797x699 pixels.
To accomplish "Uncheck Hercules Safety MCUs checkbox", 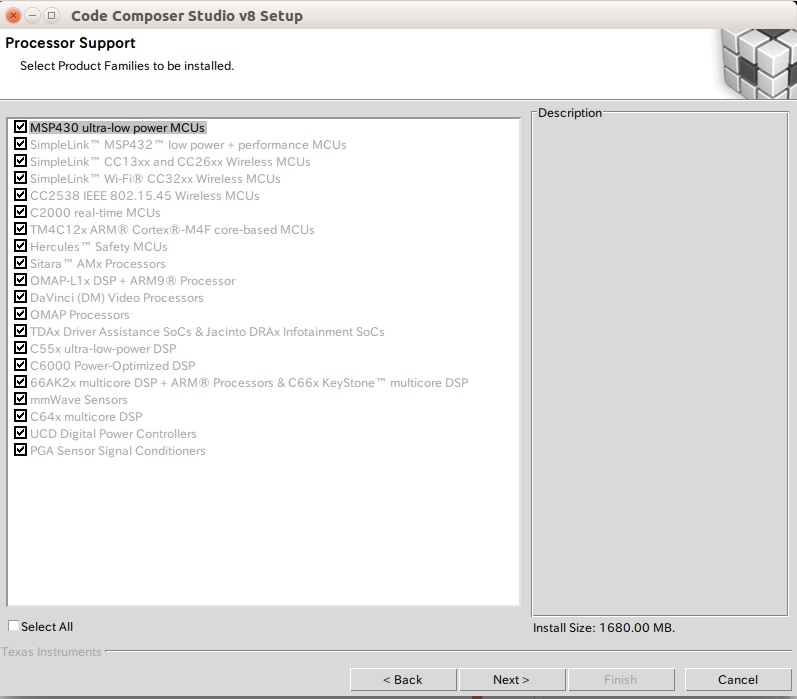I will coord(20,246).
